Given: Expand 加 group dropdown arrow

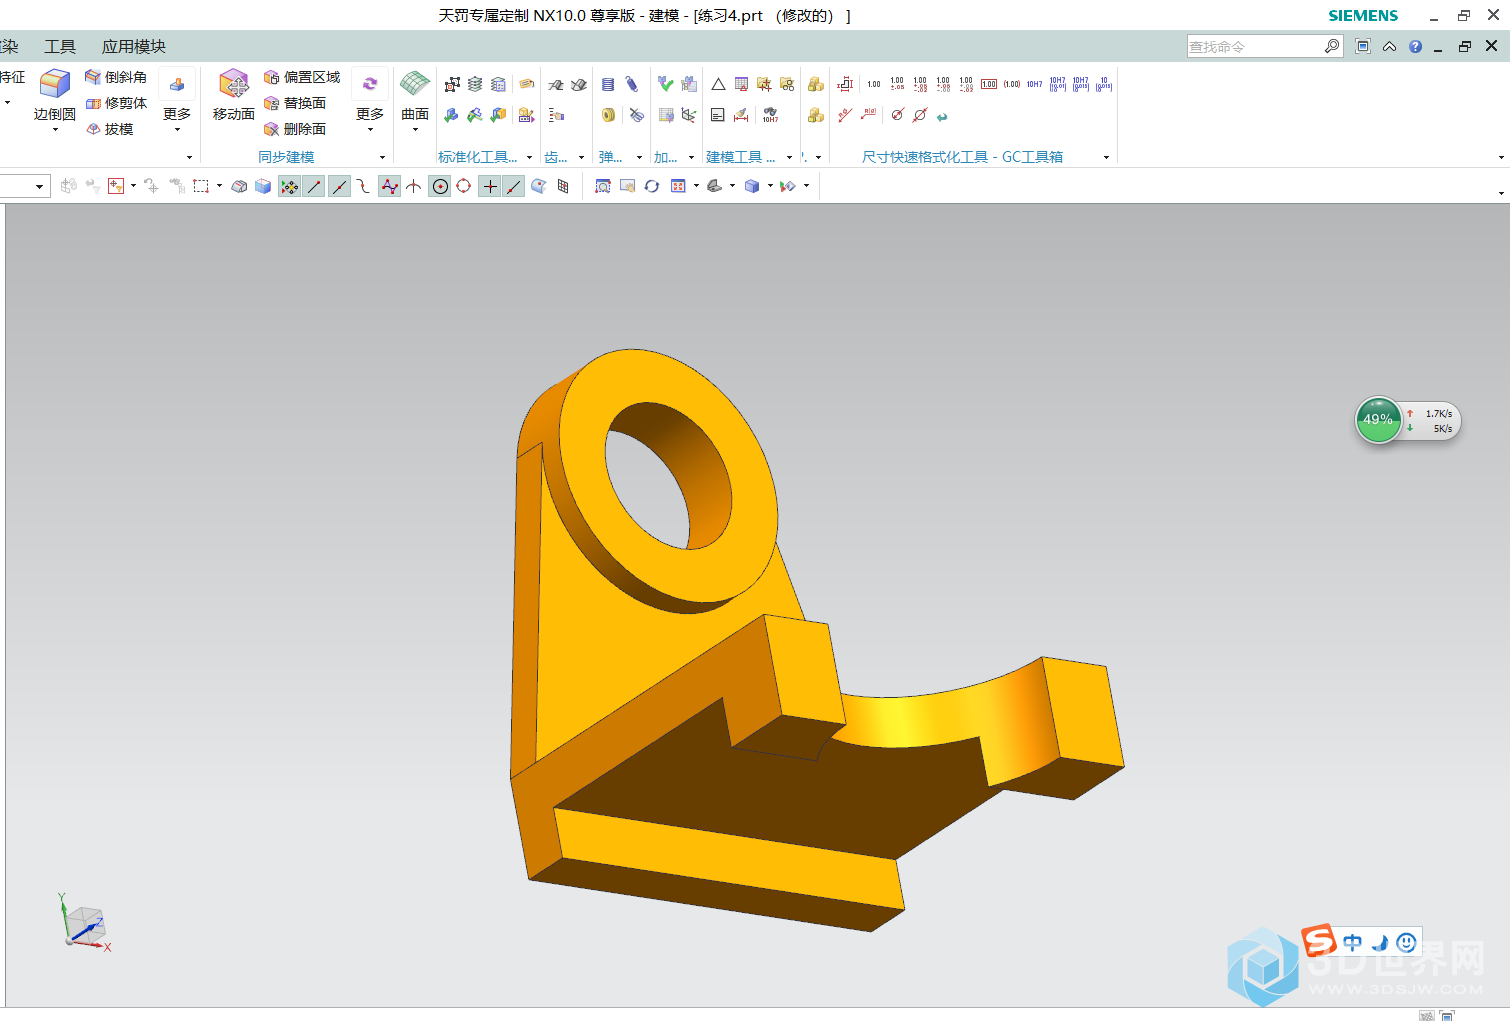Looking at the screenshot, I should coord(692,157).
